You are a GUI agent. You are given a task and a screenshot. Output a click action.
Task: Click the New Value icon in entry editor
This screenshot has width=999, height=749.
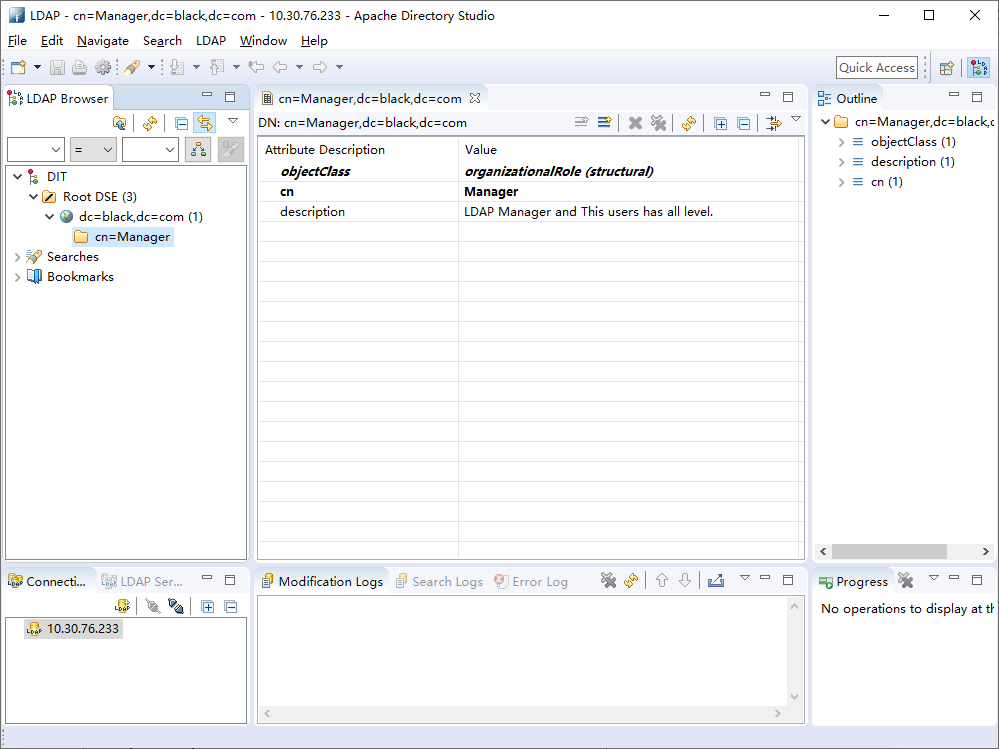coord(581,122)
